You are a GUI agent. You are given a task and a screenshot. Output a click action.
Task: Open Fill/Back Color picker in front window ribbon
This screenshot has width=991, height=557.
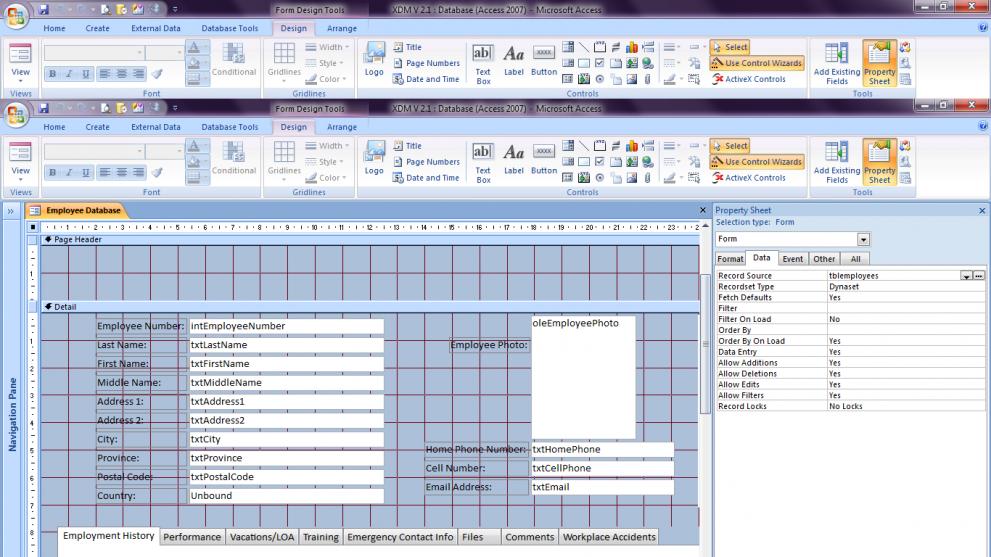click(x=197, y=162)
